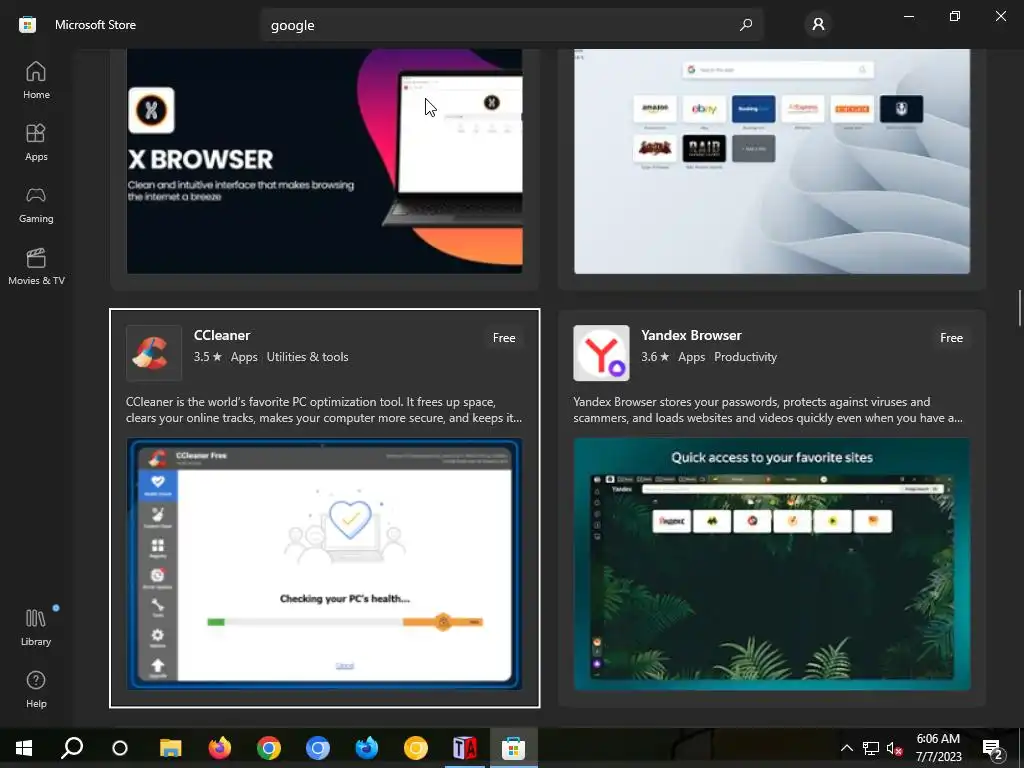
Task: Open the Apps section in sidebar
Action: (x=36, y=142)
